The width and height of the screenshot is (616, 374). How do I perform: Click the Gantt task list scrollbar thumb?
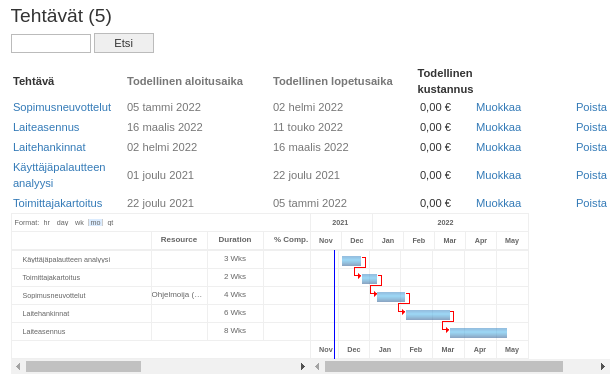point(83,367)
